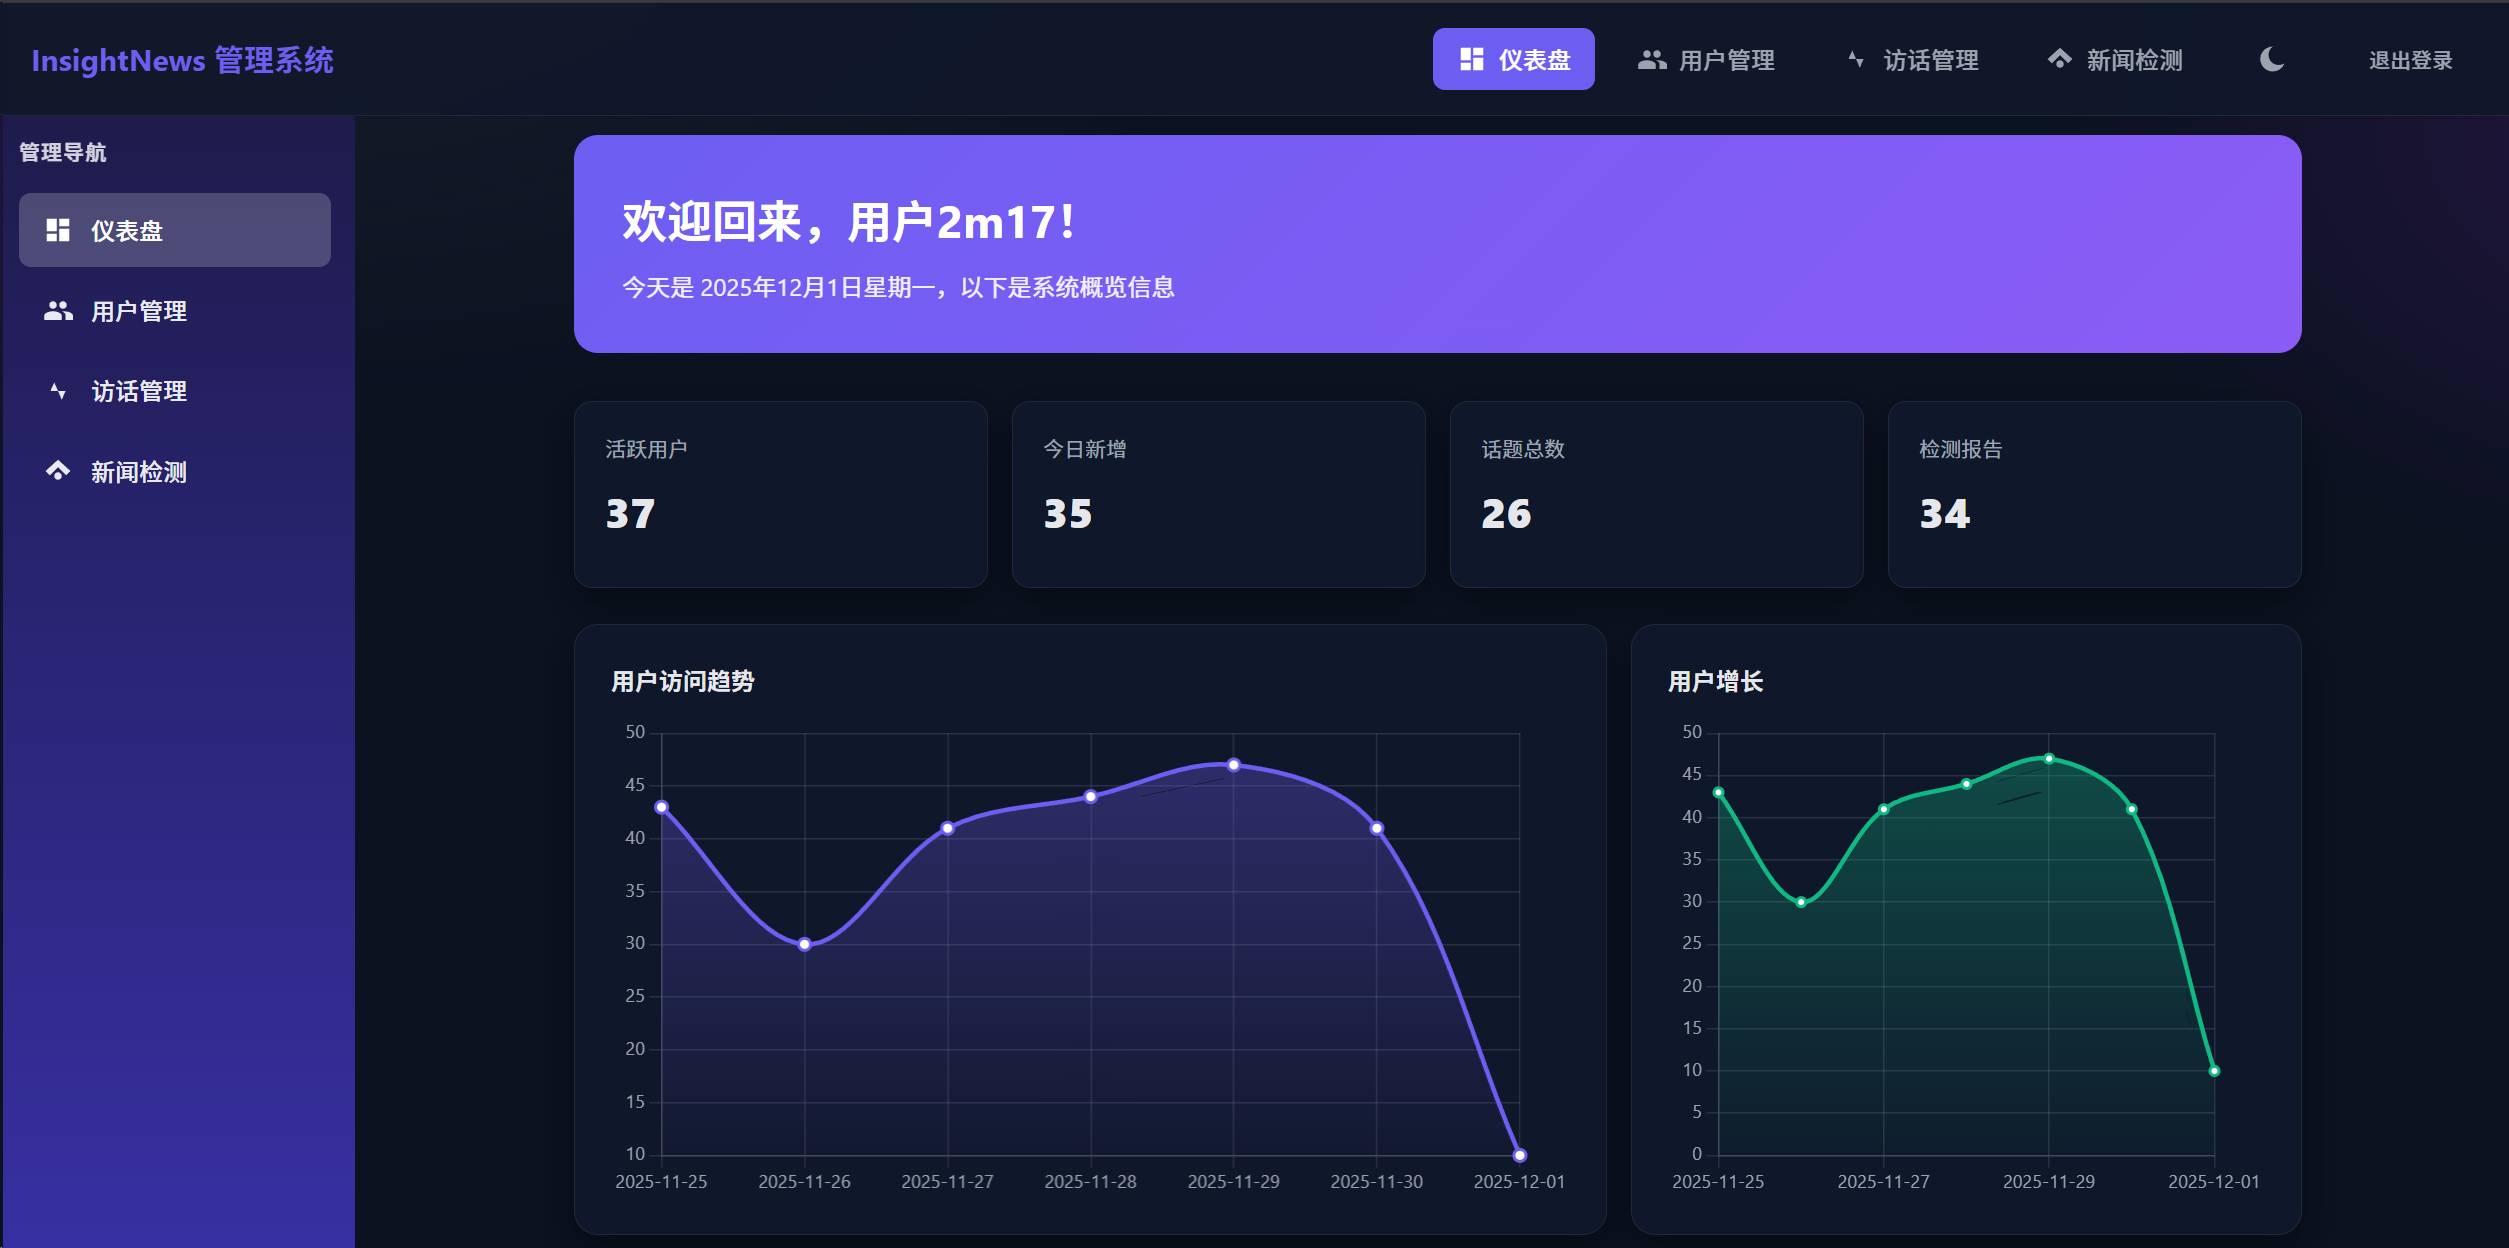Select 访话管理 in the sidebar navigation
This screenshot has width=2509, height=1248.
click(139, 391)
